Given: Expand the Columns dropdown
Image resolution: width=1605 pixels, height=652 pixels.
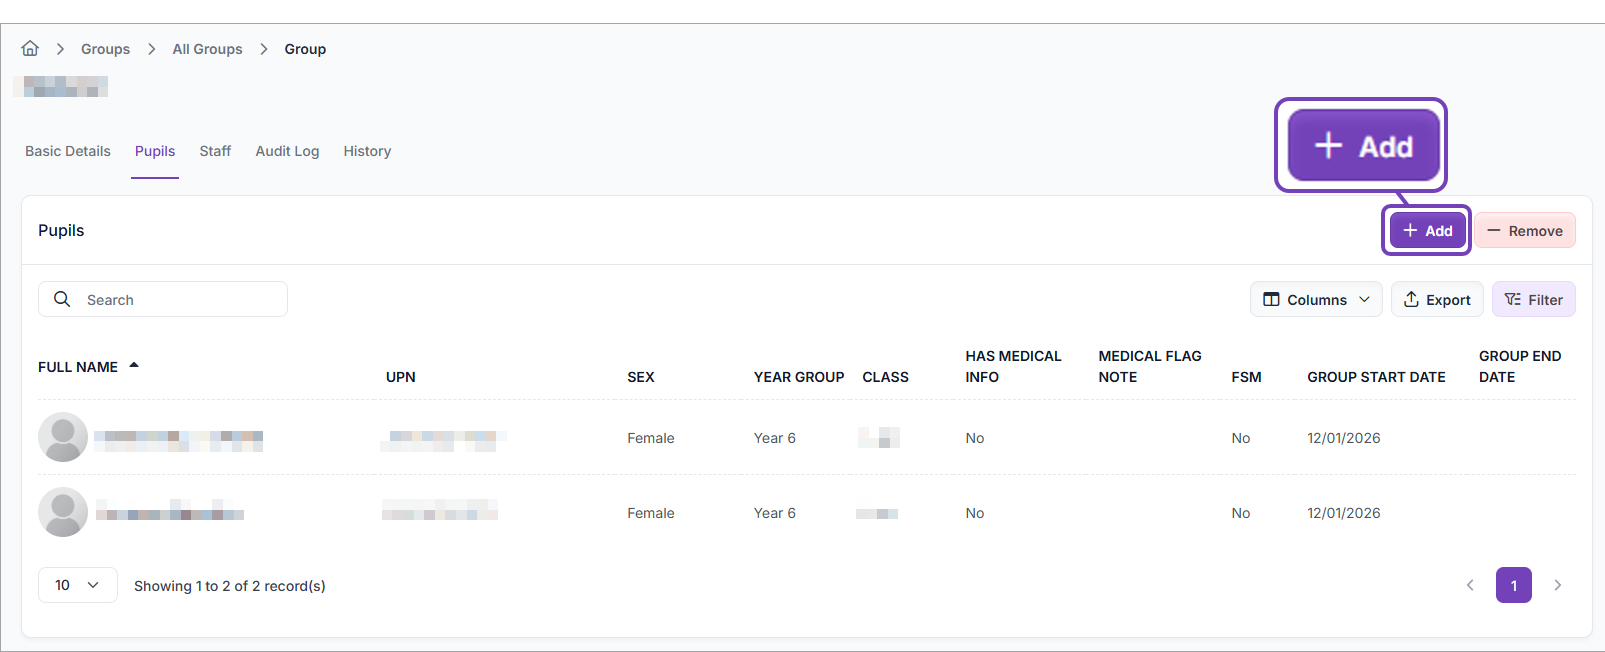Looking at the screenshot, I should (x=1315, y=299).
